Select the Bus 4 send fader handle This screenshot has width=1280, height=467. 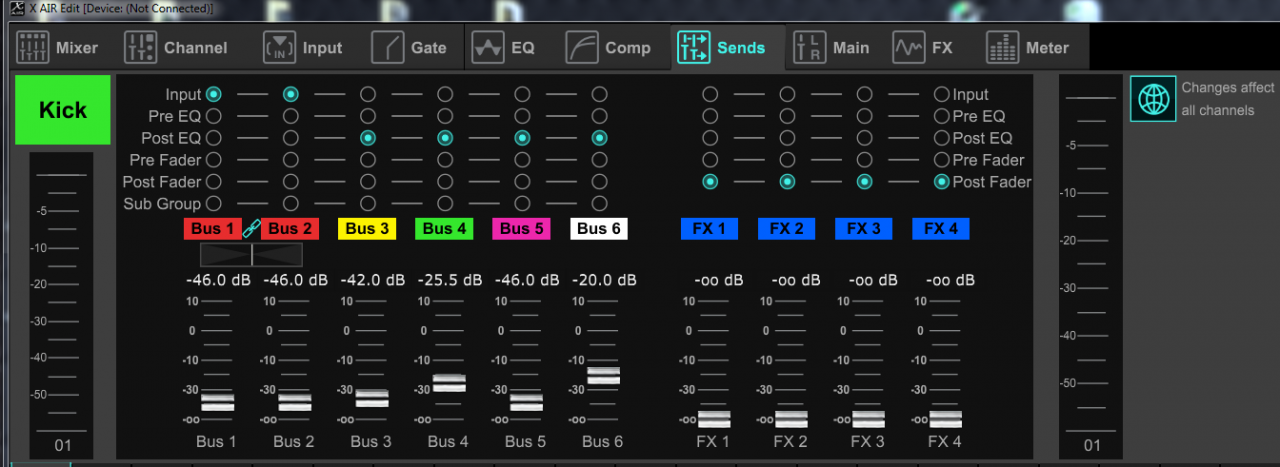448,382
